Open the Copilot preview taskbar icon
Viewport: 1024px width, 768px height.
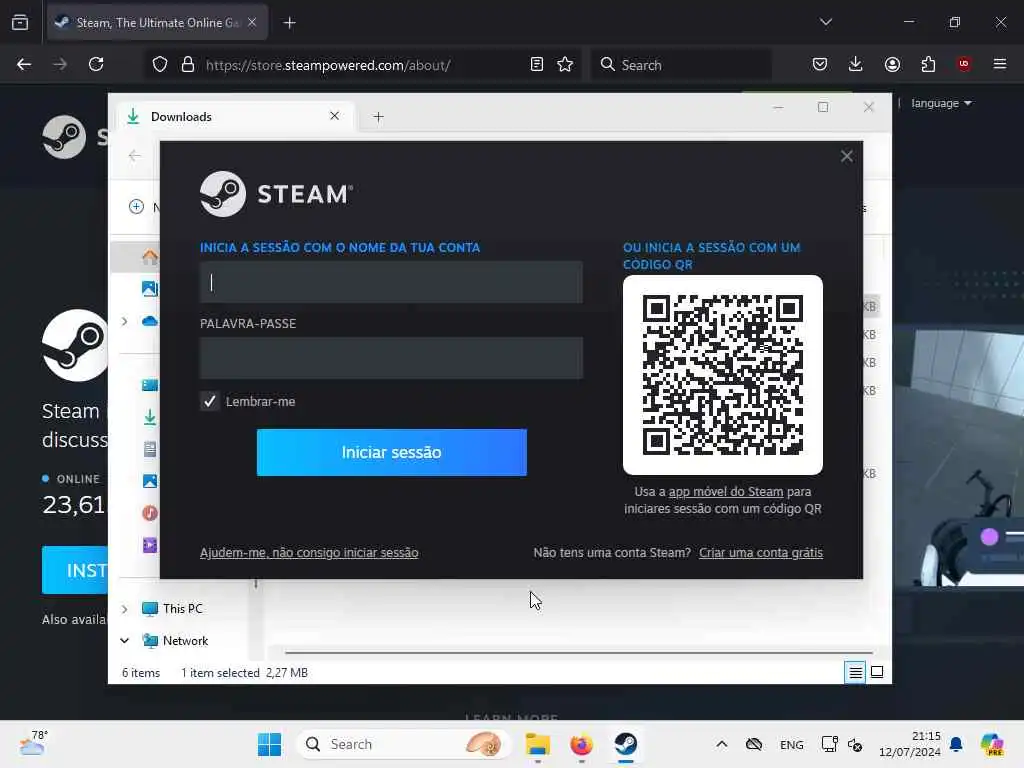pos(992,744)
